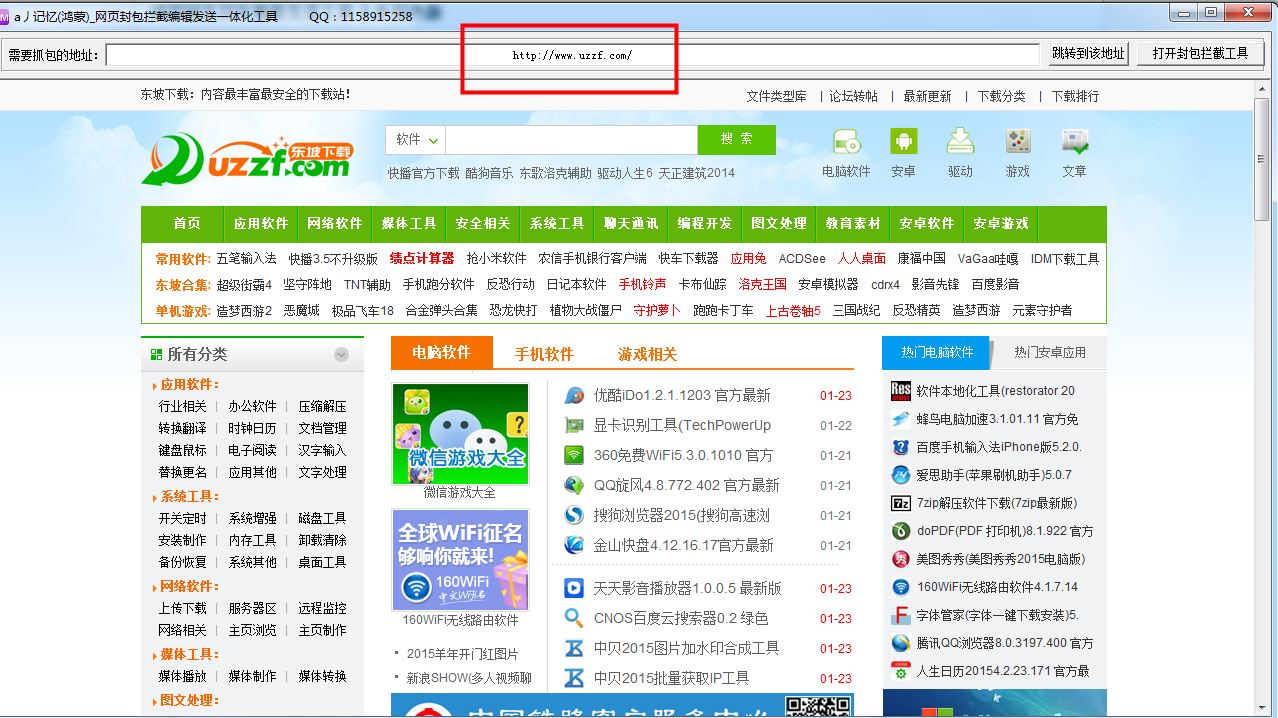Image resolution: width=1278 pixels, height=718 pixels.
Task: Select the 电脑软件 orange tab
Action: [x=442, y=353]
